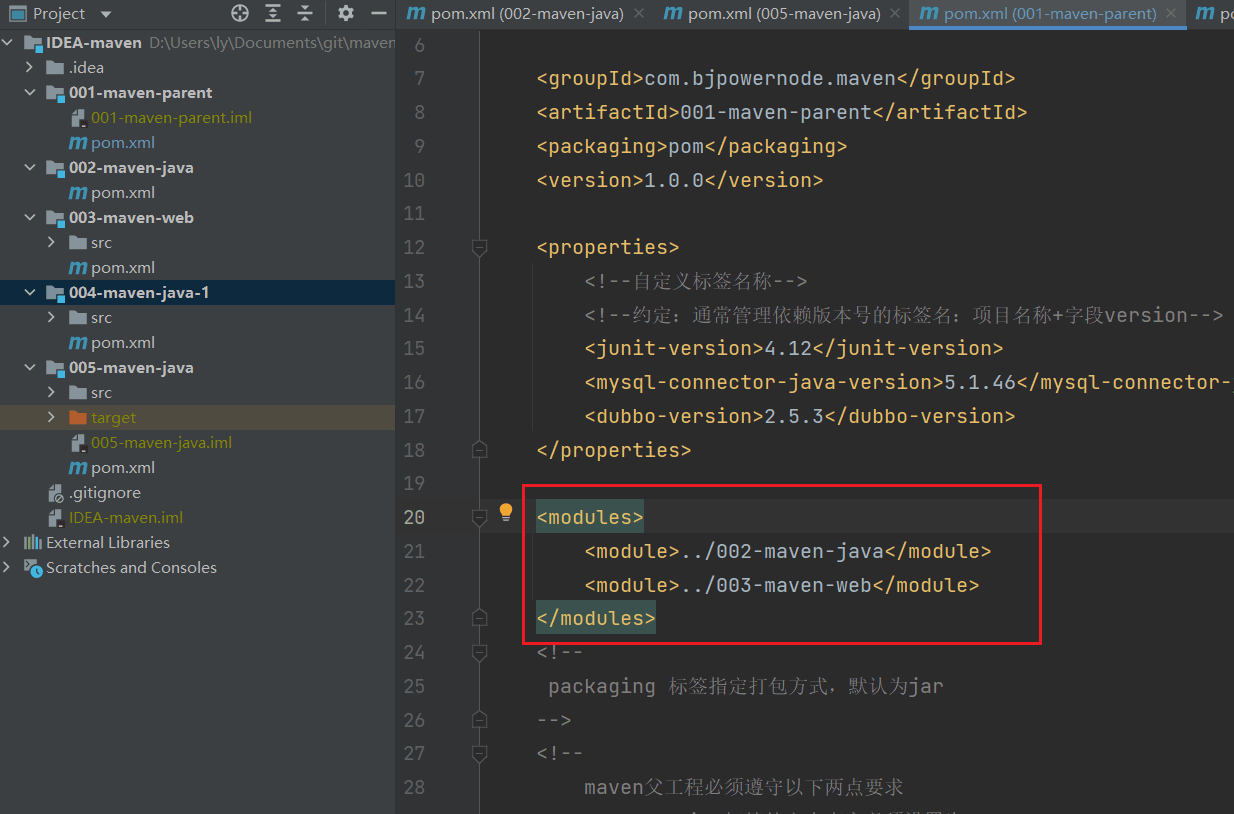Click module ../002-maven-java text
Viewport: 1234px width, 814px height.
point(788,551)
